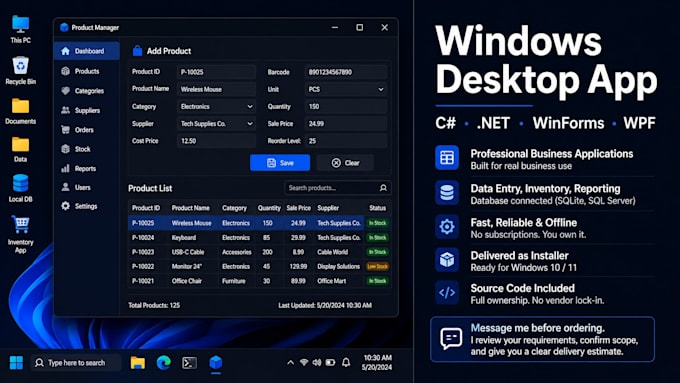Click the Cable World supplier cell
Image resolution: width=680 pixels, height=383 pixels.
[332, 252]
